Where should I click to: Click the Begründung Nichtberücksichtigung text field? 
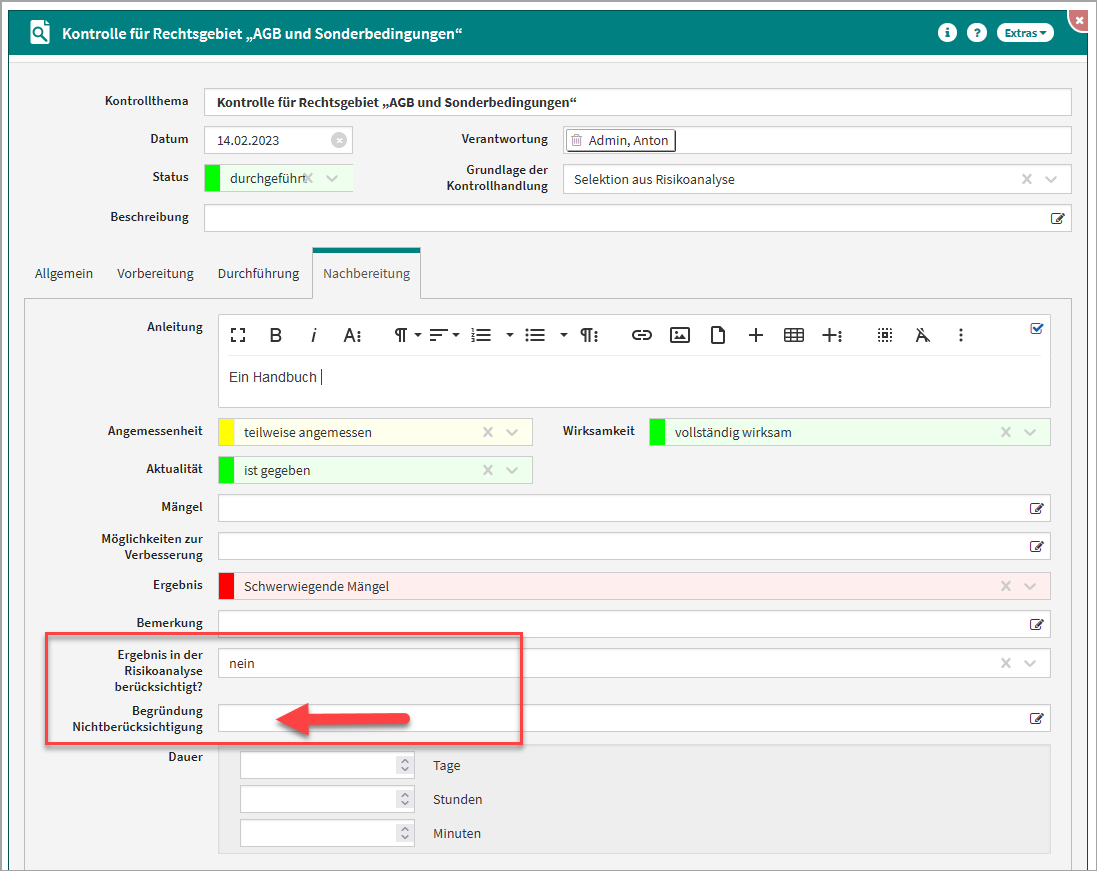click(x=620, y=718)
